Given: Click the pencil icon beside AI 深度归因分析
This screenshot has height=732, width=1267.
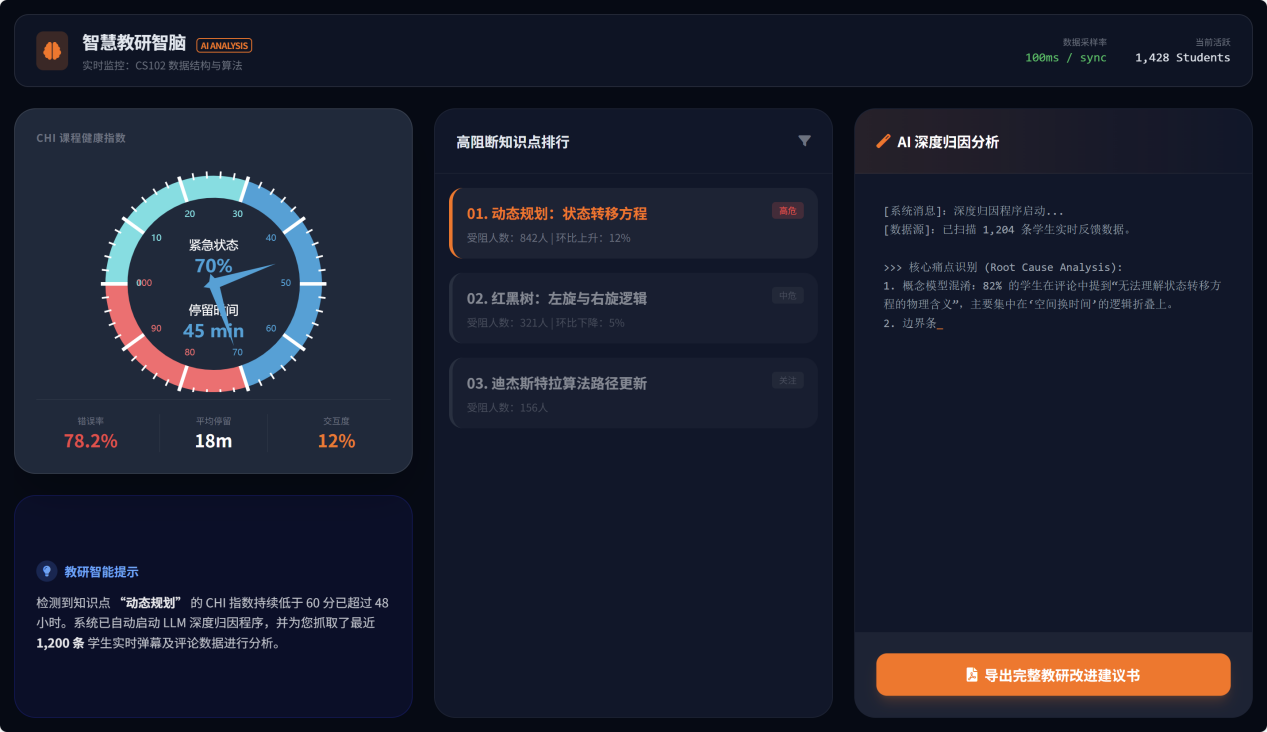Looking at the screenshot, I should (x=883, y=142).
